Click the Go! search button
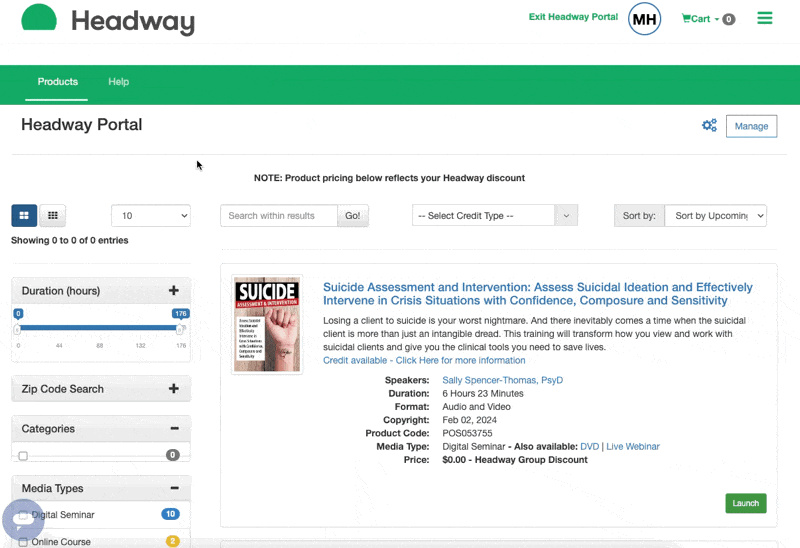Screen dimensions: 800x548 tap(353, 215)
